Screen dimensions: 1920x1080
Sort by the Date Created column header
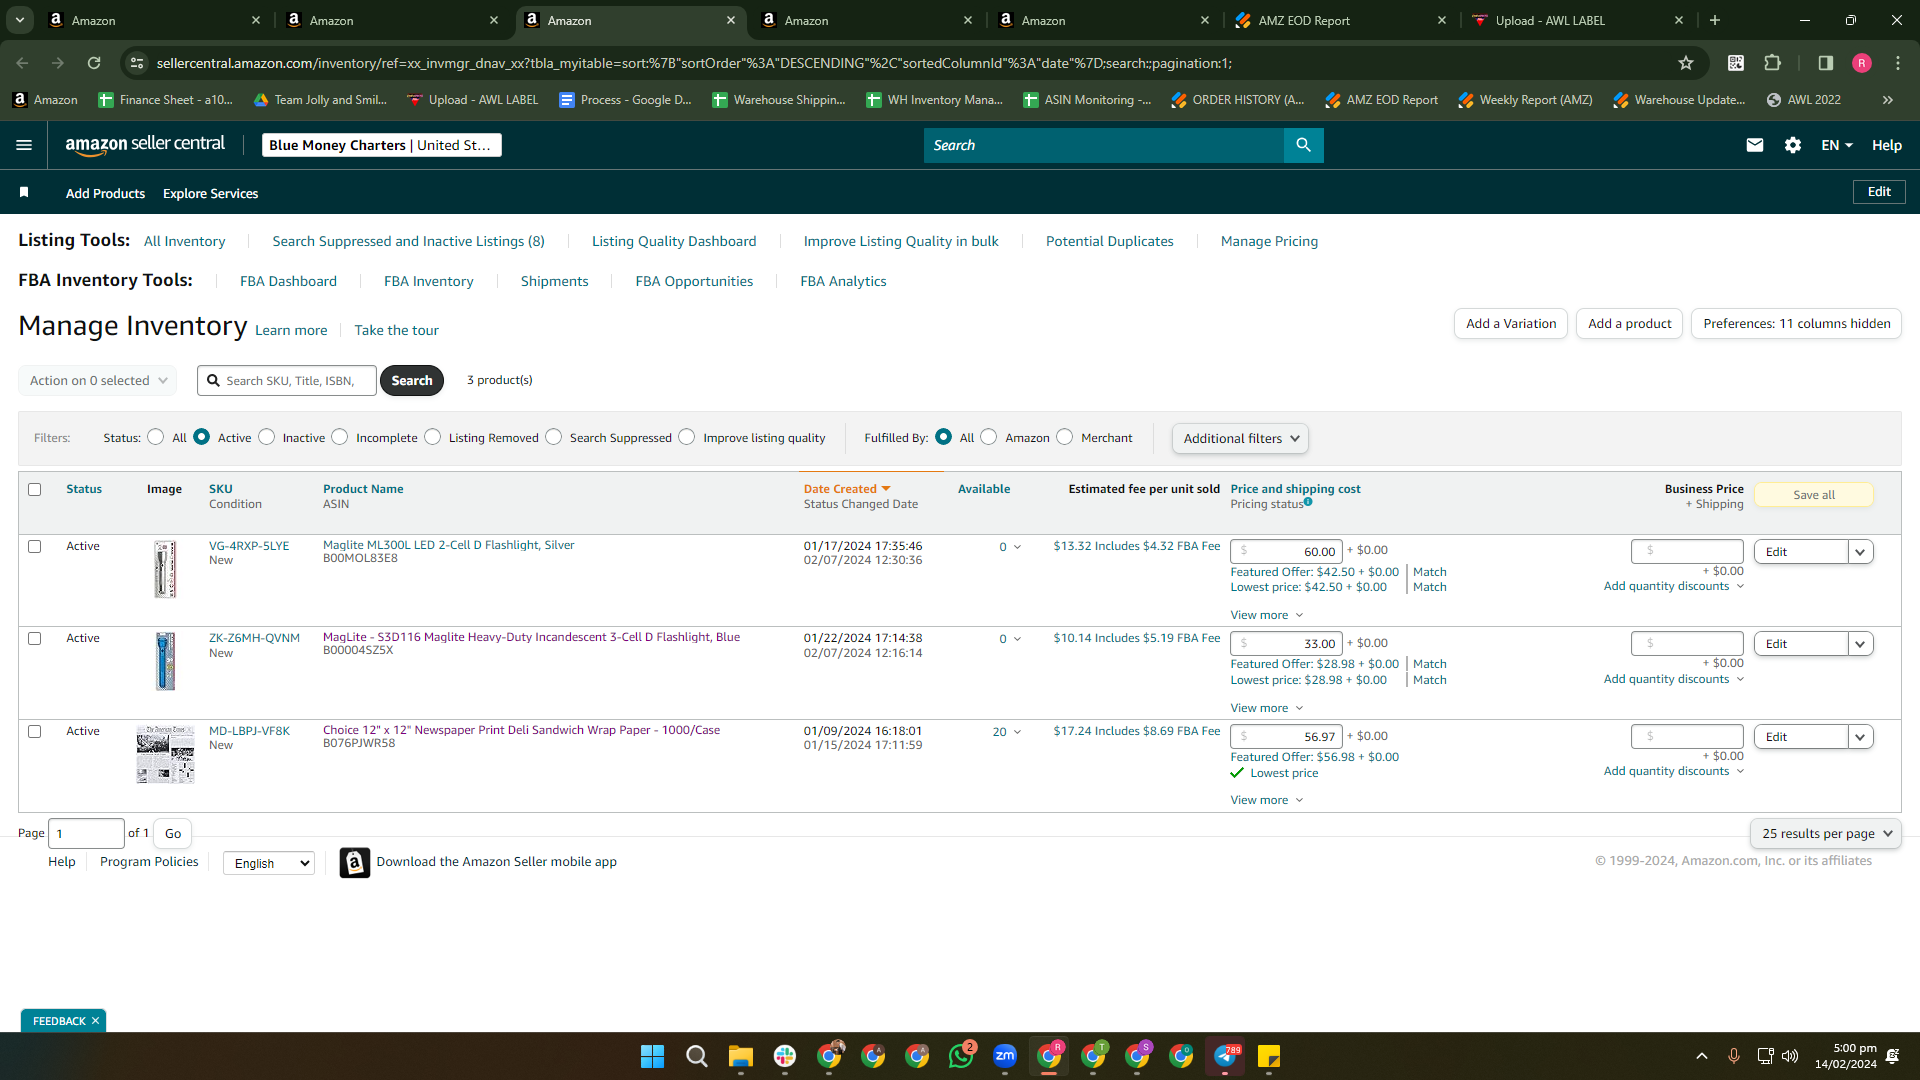pyautogui.click(x=846, y=489)
